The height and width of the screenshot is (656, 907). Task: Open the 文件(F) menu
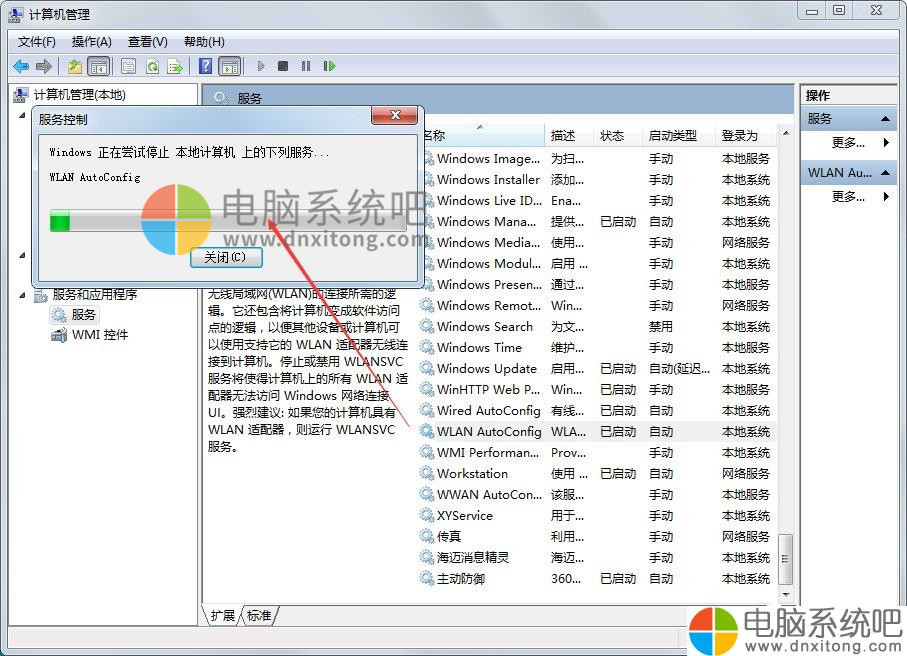pyautogui.click(x=36, y=42)
